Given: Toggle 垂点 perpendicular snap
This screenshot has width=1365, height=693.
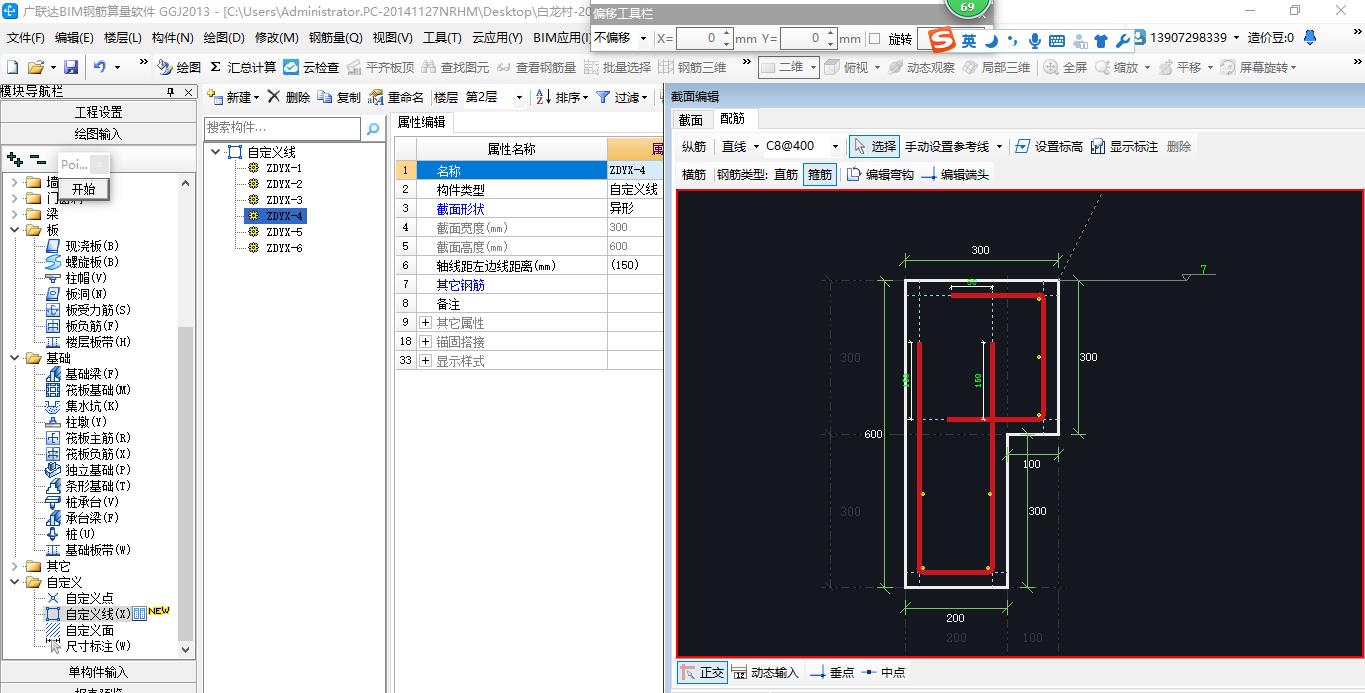Looking at the screenshot, I should [832, 672].
